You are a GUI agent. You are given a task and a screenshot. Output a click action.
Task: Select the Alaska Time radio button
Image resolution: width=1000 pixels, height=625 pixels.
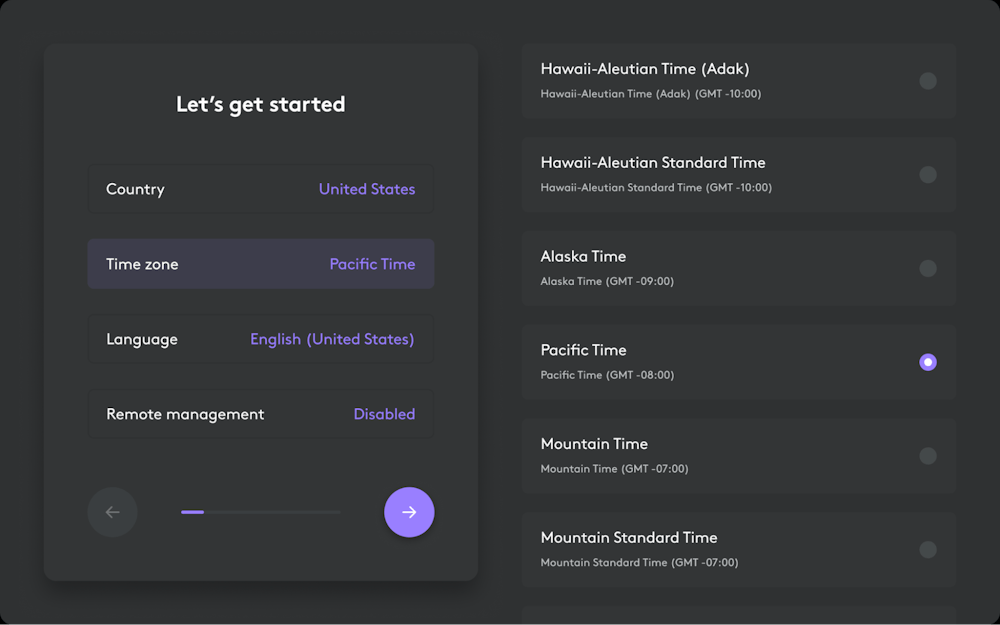point(928,268)
